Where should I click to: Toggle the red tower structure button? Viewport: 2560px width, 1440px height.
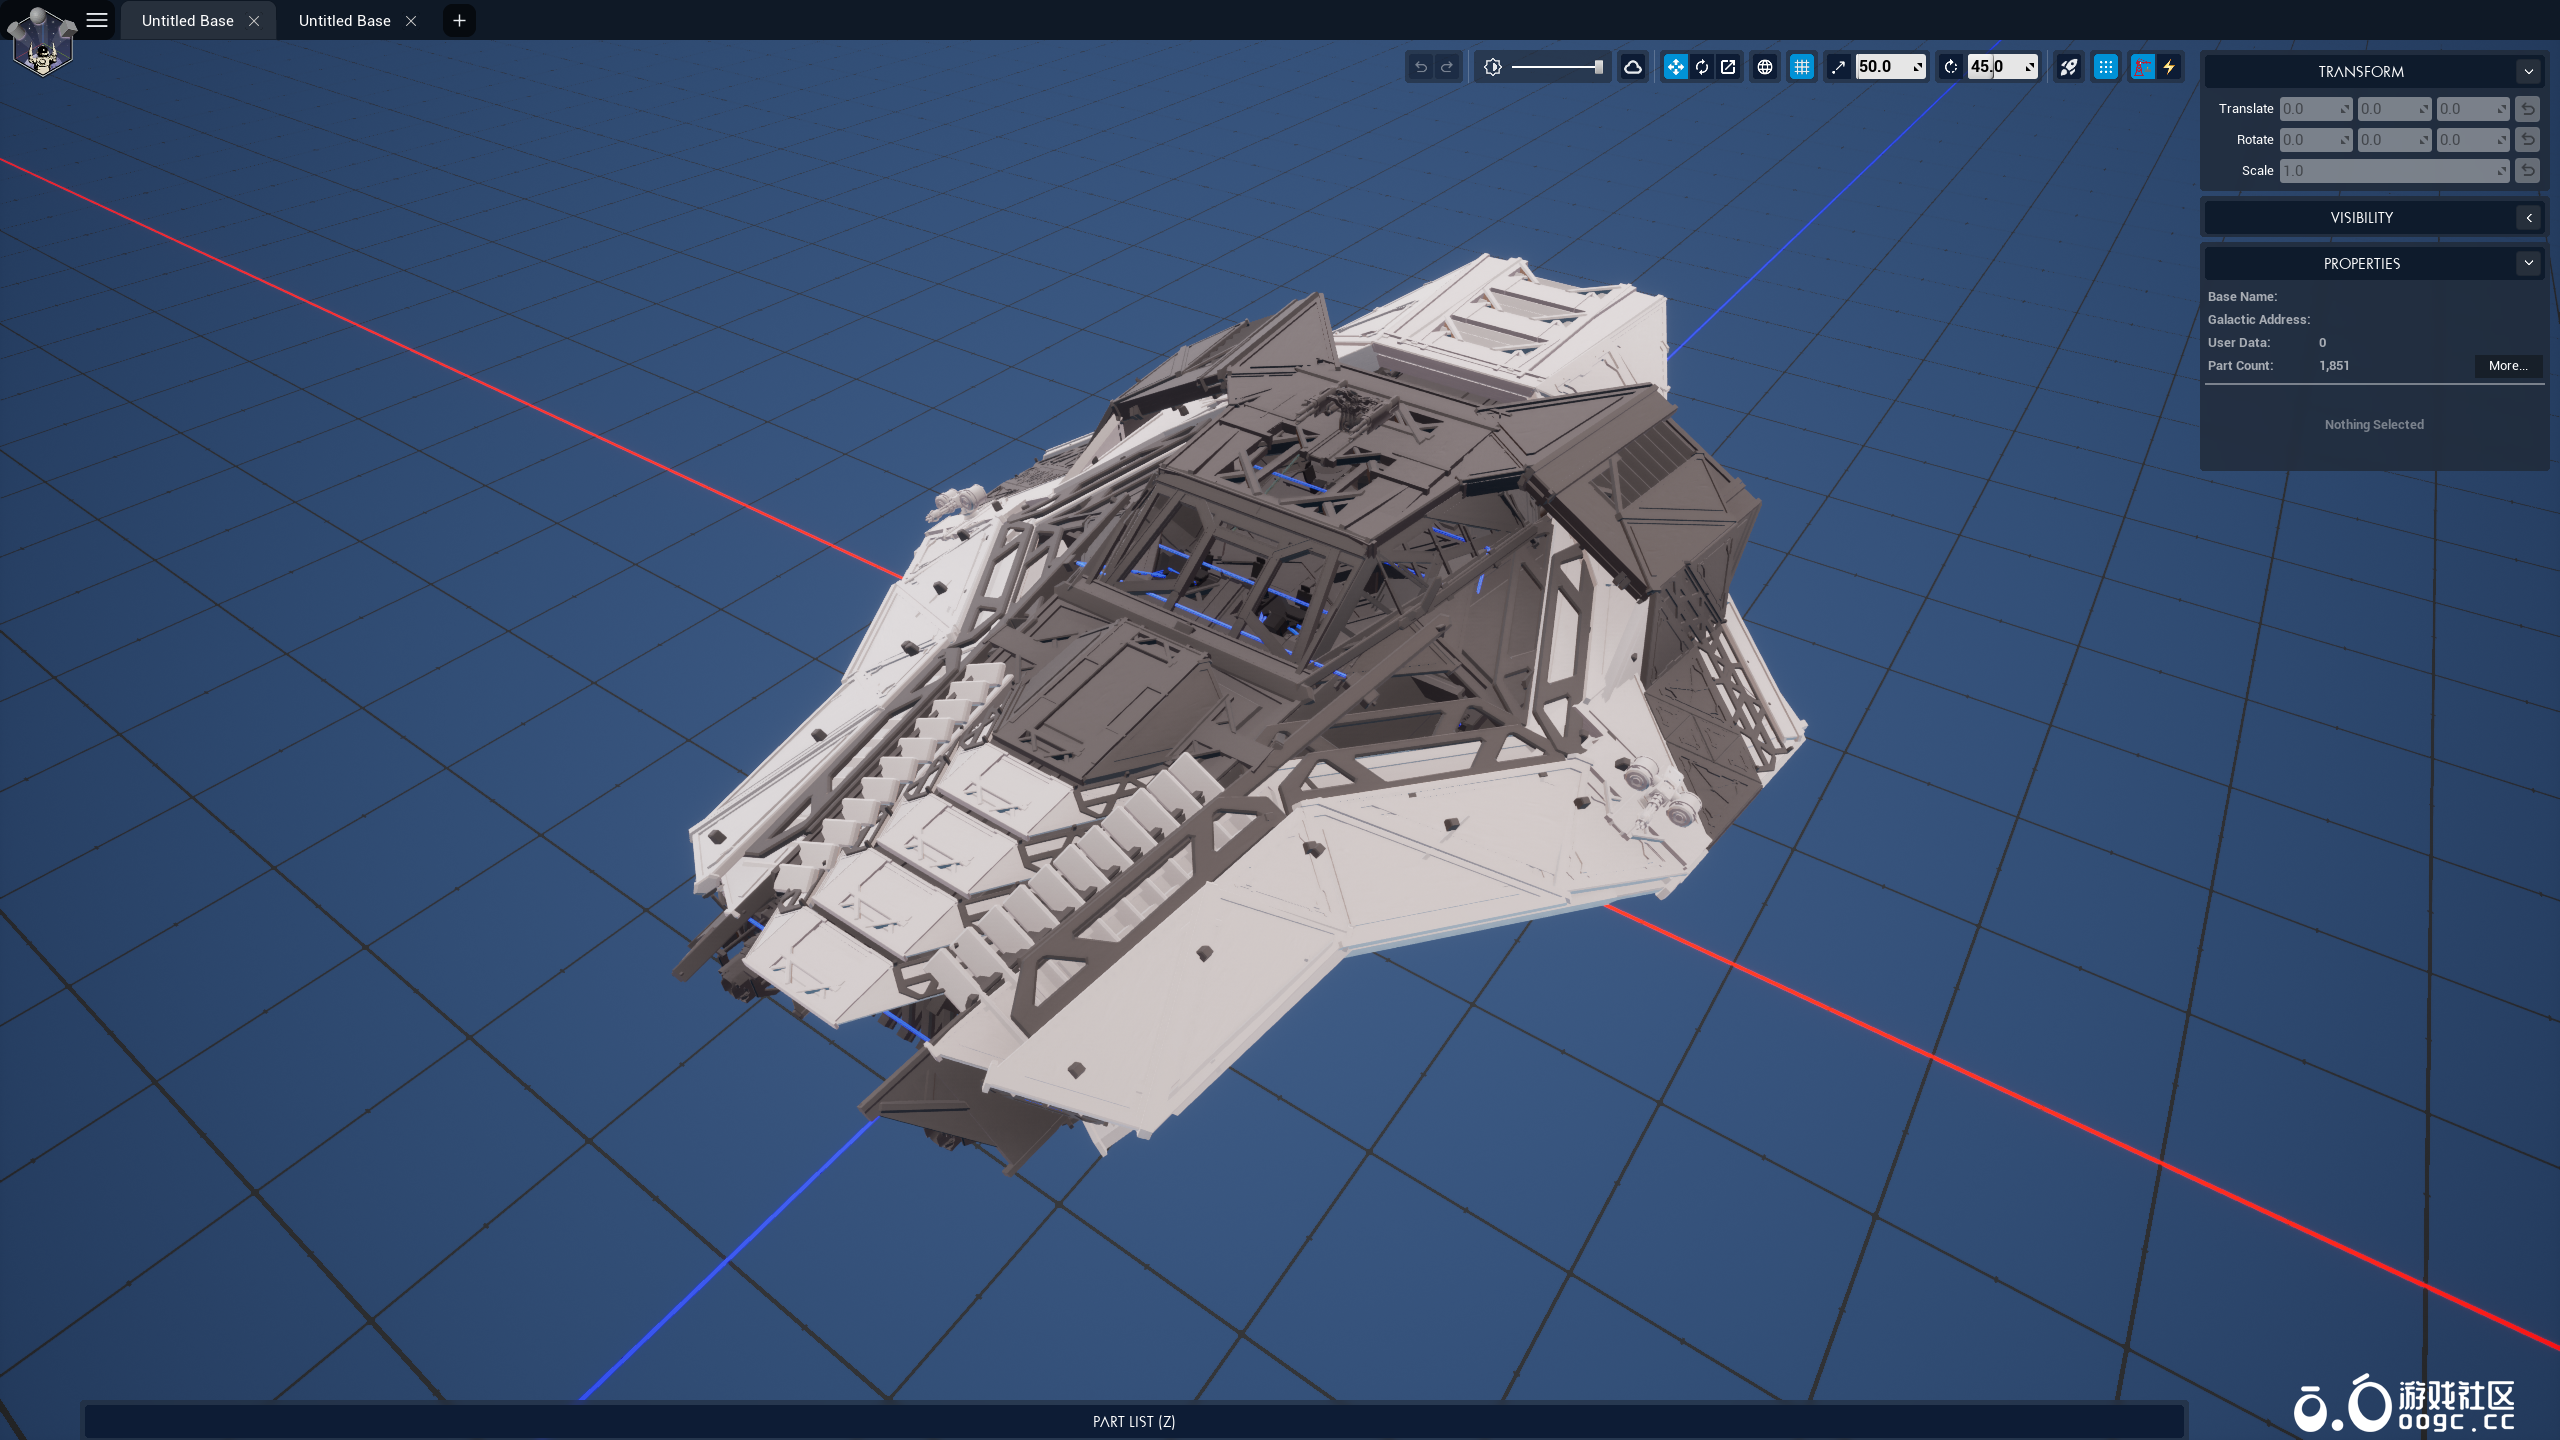click(x=2142, y=67)
